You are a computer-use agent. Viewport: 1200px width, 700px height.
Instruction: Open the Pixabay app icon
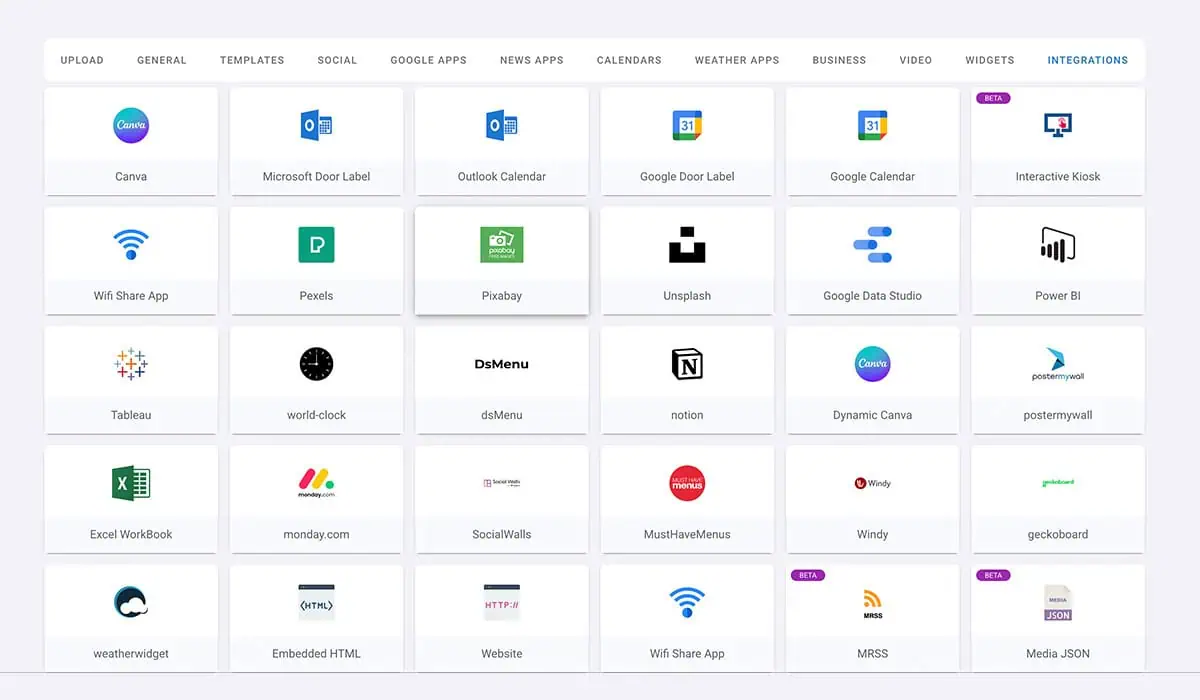[501, 245]
